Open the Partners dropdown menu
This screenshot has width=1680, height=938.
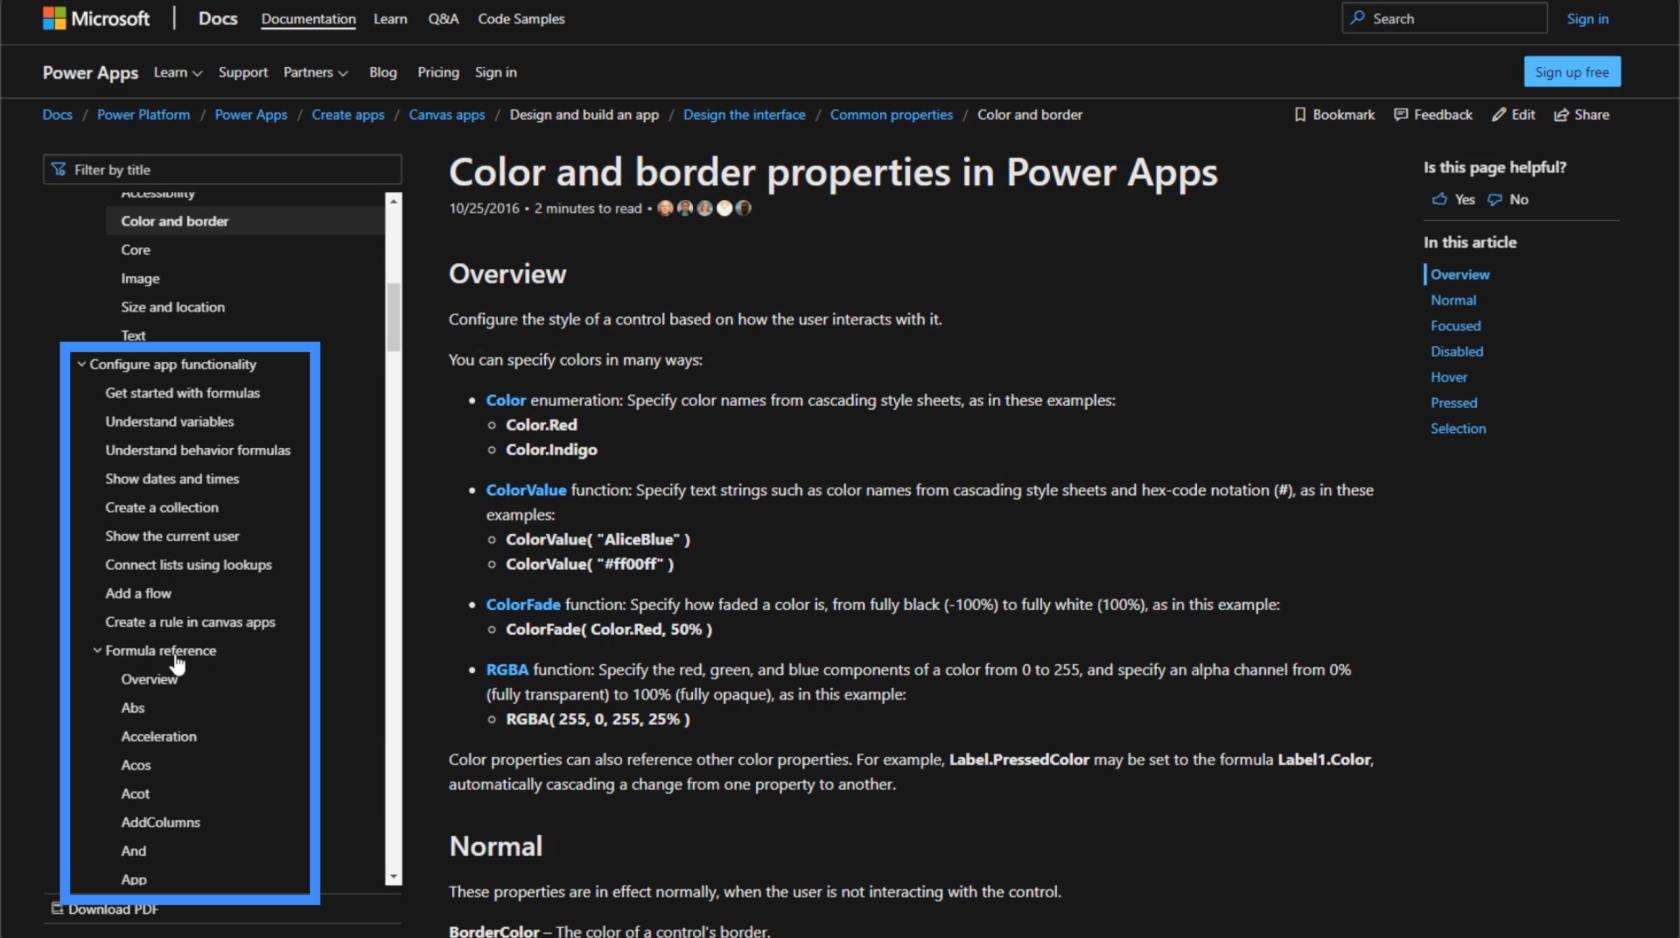point(315,72)
